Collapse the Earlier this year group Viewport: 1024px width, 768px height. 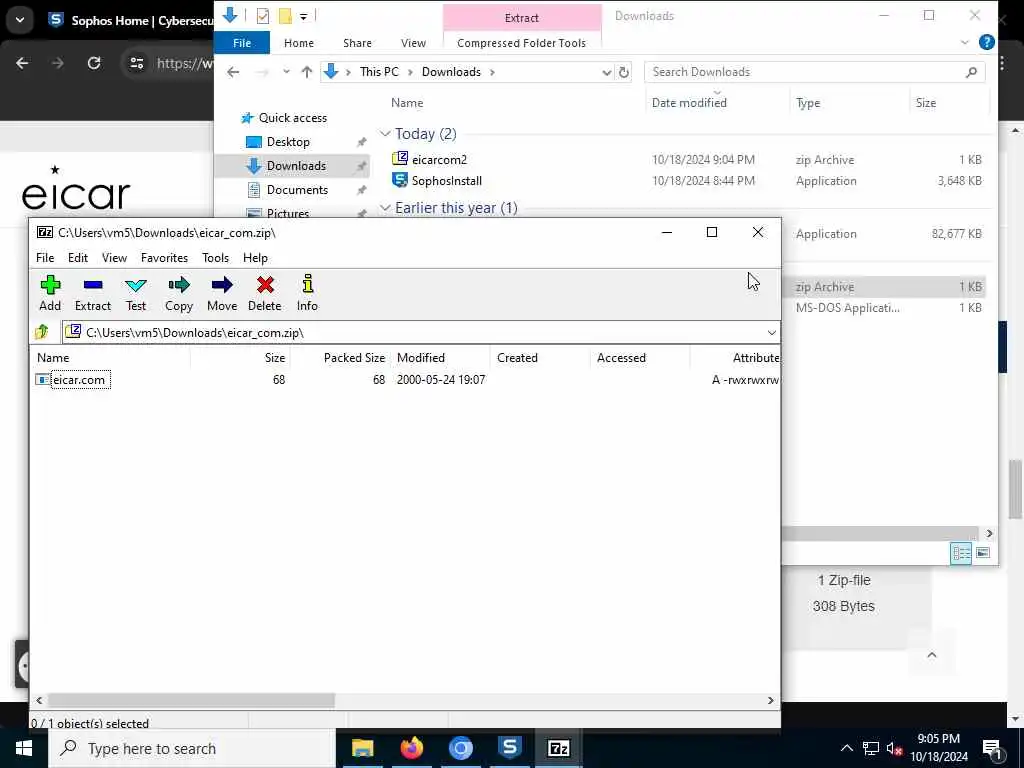(385, 208)
